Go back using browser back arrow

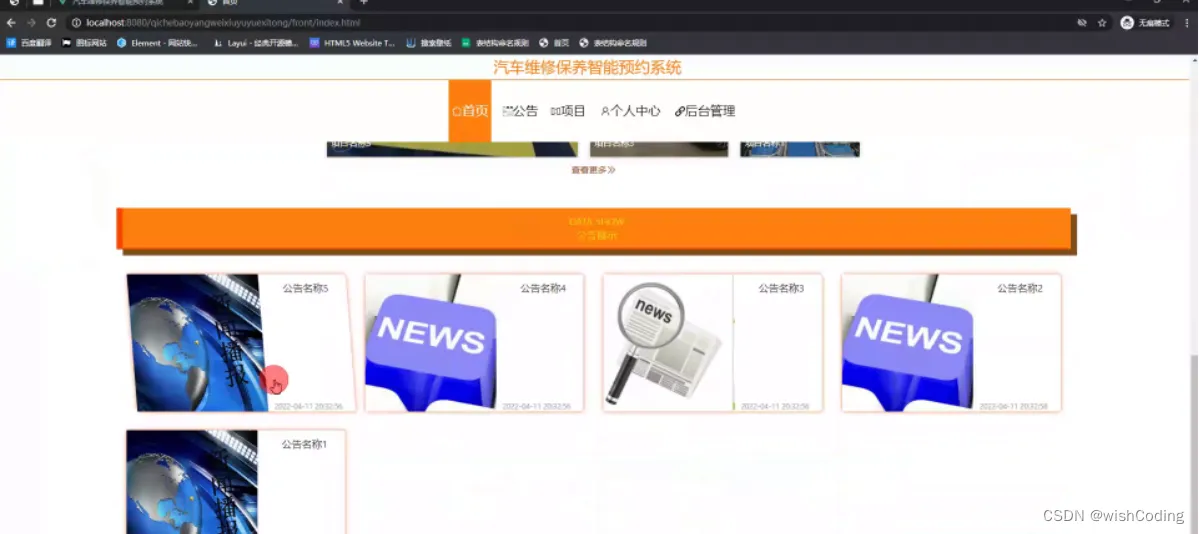(11, 23)
